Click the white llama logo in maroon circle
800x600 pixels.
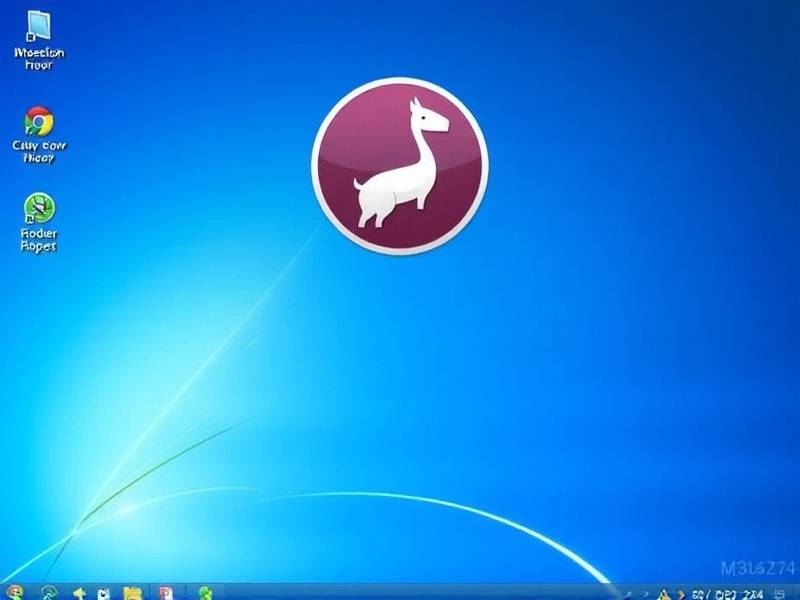pyautogui.click(x=400, y=165)
